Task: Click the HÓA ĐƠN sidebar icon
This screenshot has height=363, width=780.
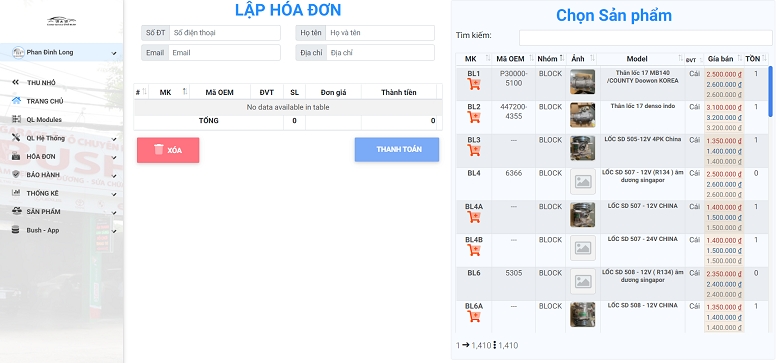Action: (16, 156)
